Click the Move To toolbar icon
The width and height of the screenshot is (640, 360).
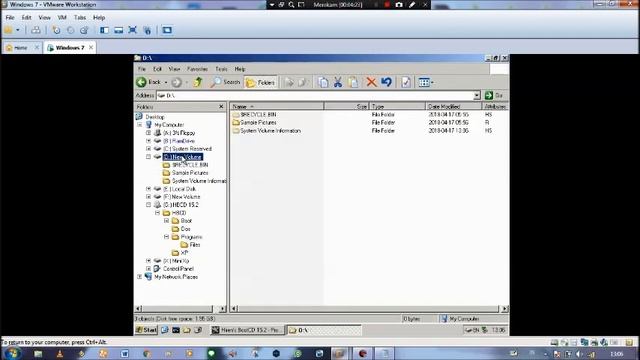click(x=289, y=82)
